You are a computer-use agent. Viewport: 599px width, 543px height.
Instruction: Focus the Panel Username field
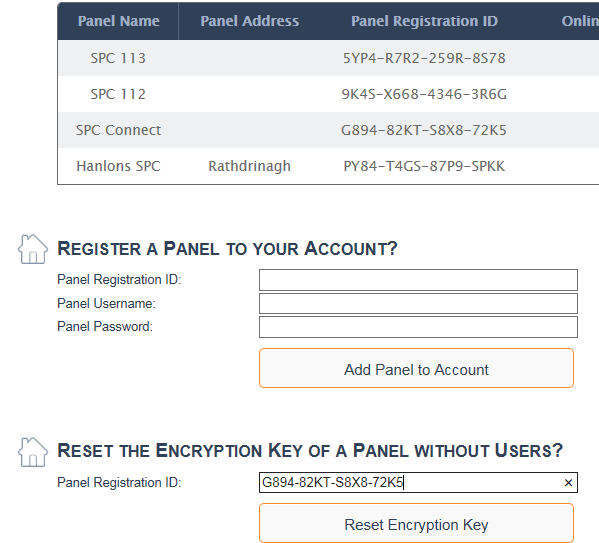pyautogui.click(x=418, y=304)
